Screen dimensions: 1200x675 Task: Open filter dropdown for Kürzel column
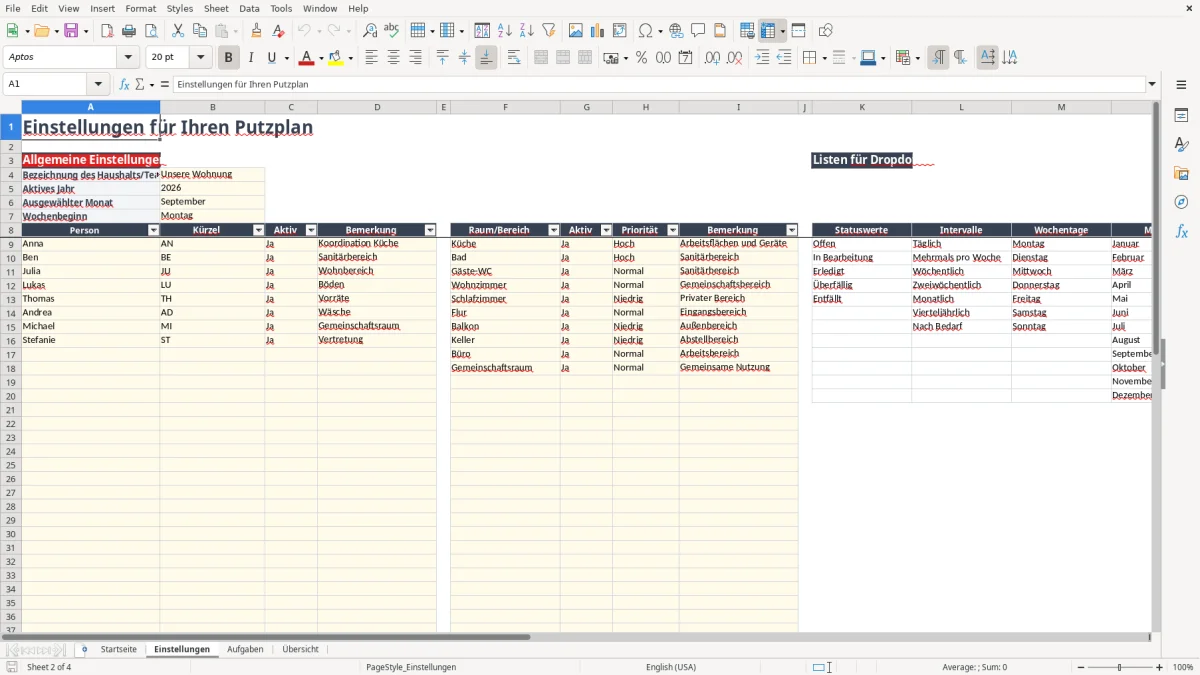(x=258, y=230)
